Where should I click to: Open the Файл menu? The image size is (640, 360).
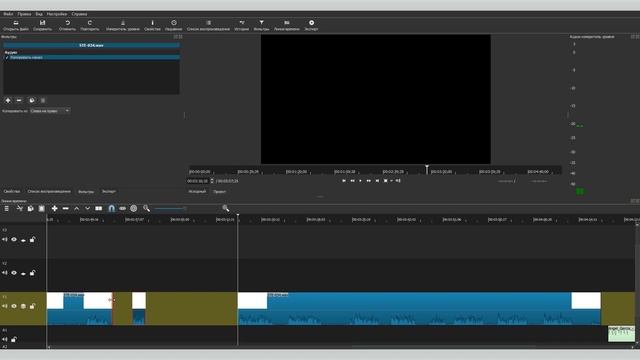tap(8, 14)
